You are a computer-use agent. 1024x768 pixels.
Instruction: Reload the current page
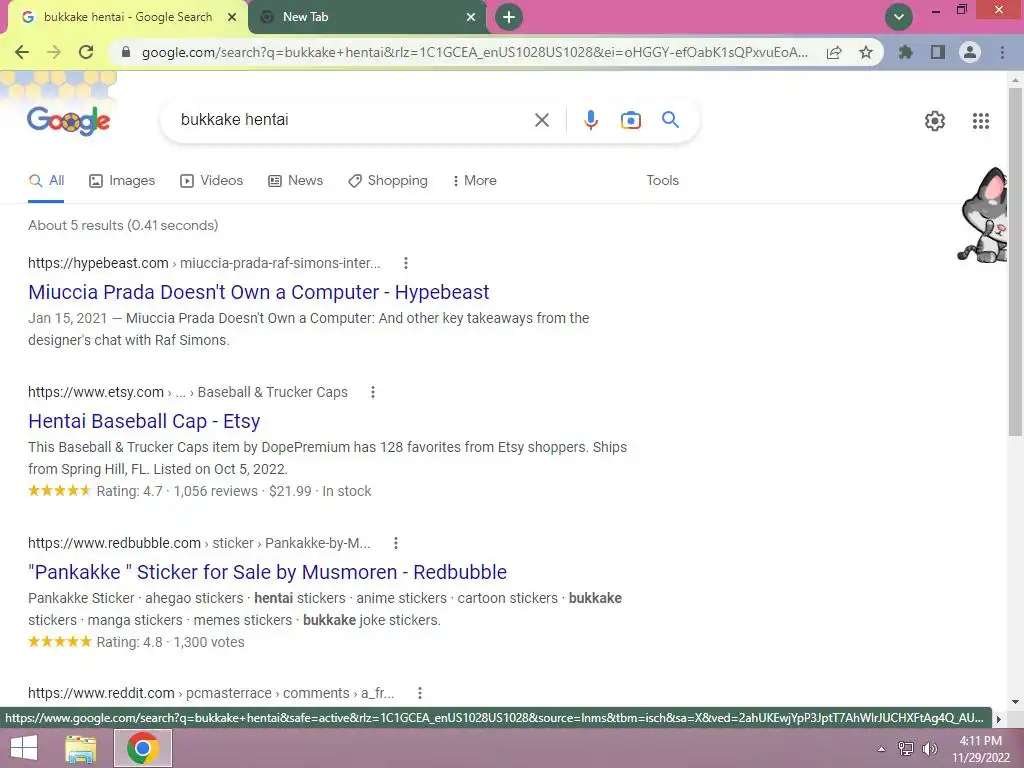pyautogui.click(x=86, y=52)
